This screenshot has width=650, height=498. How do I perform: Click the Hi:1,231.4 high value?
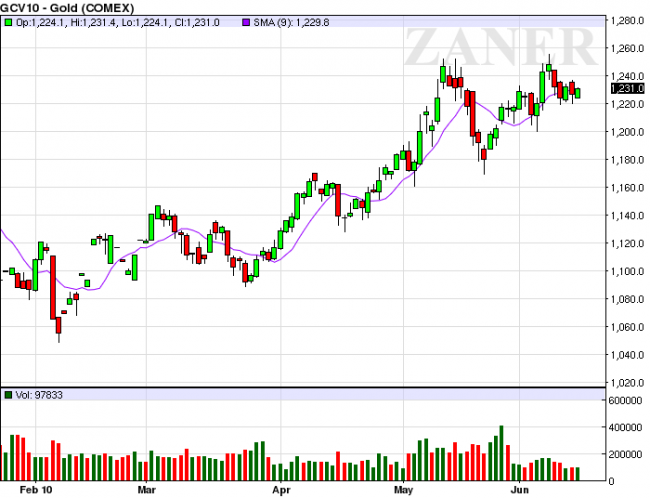pyautogui.click(x=94, y=22)
